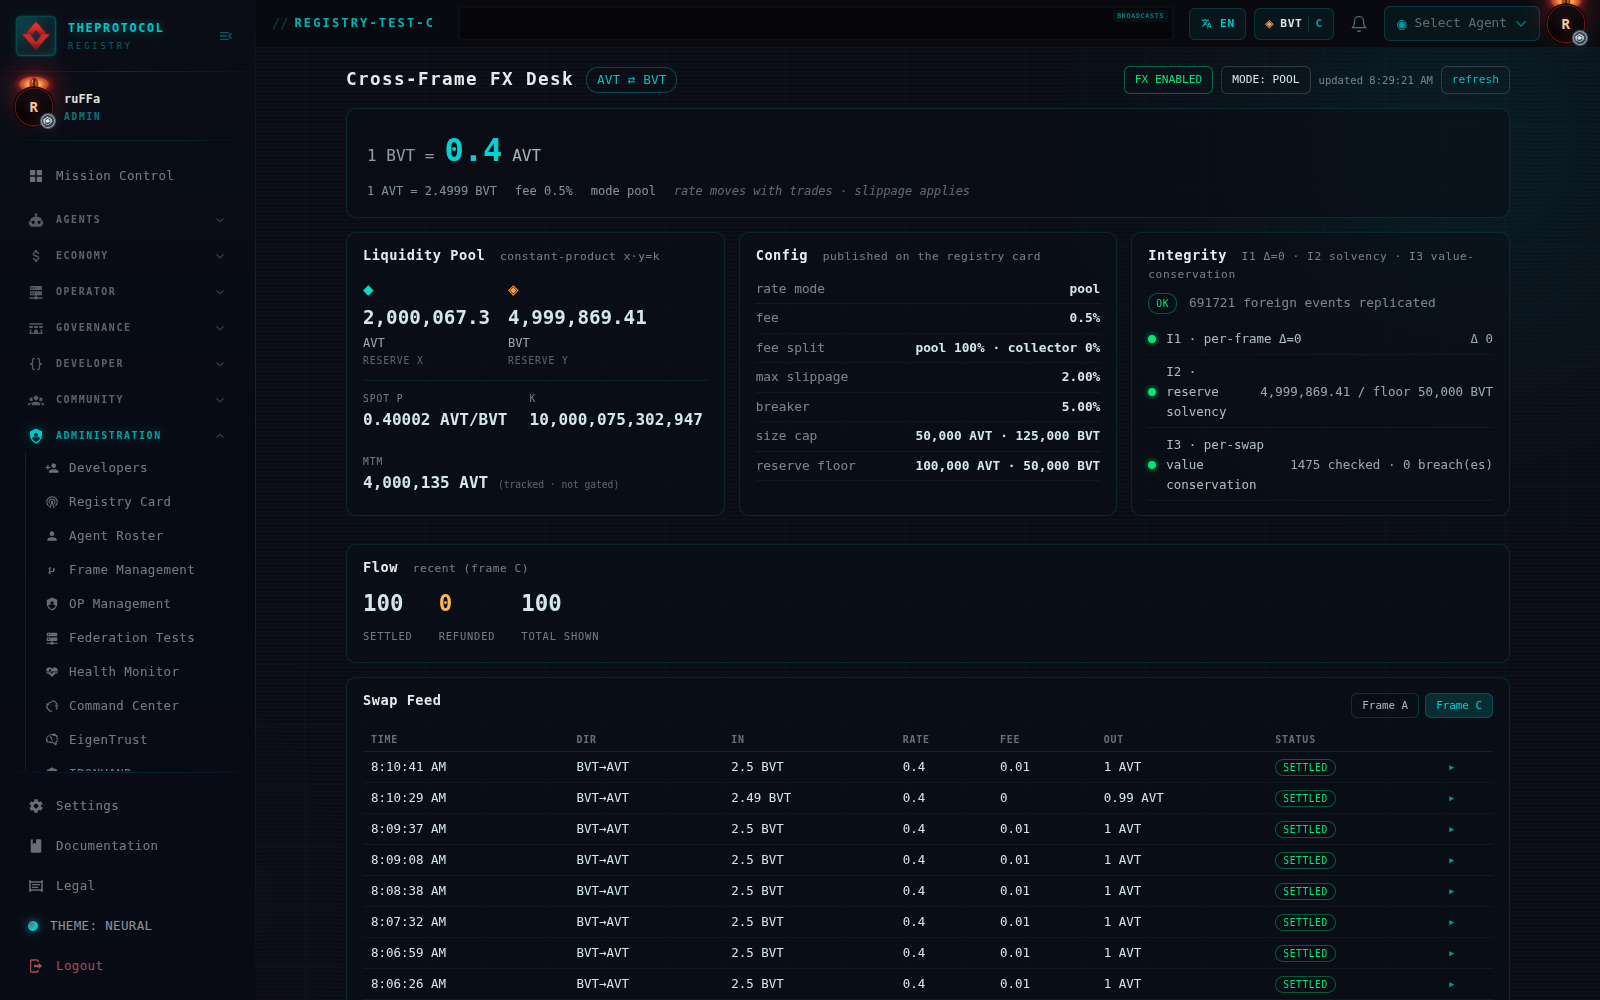Toggle MODE: POOL setting
The image size is (1600, 1000).
click(1265, 80)
